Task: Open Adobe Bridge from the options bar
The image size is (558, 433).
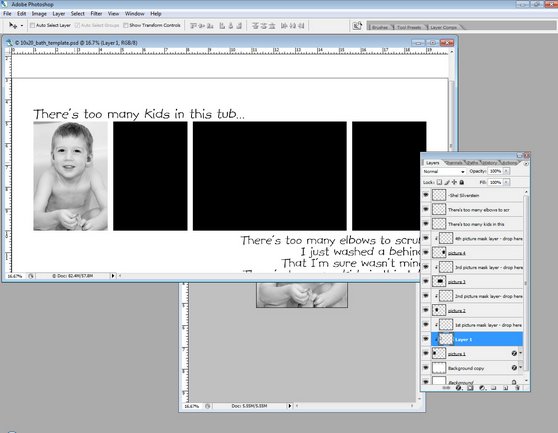Action: tap(357, 26)
